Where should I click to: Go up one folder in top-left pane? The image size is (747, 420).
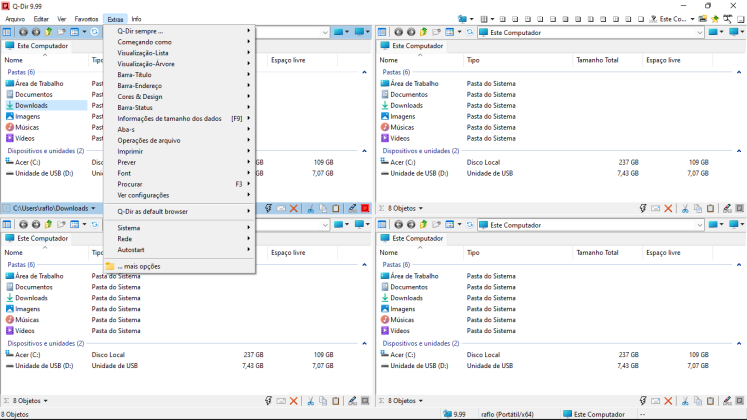tap(49, 32)
